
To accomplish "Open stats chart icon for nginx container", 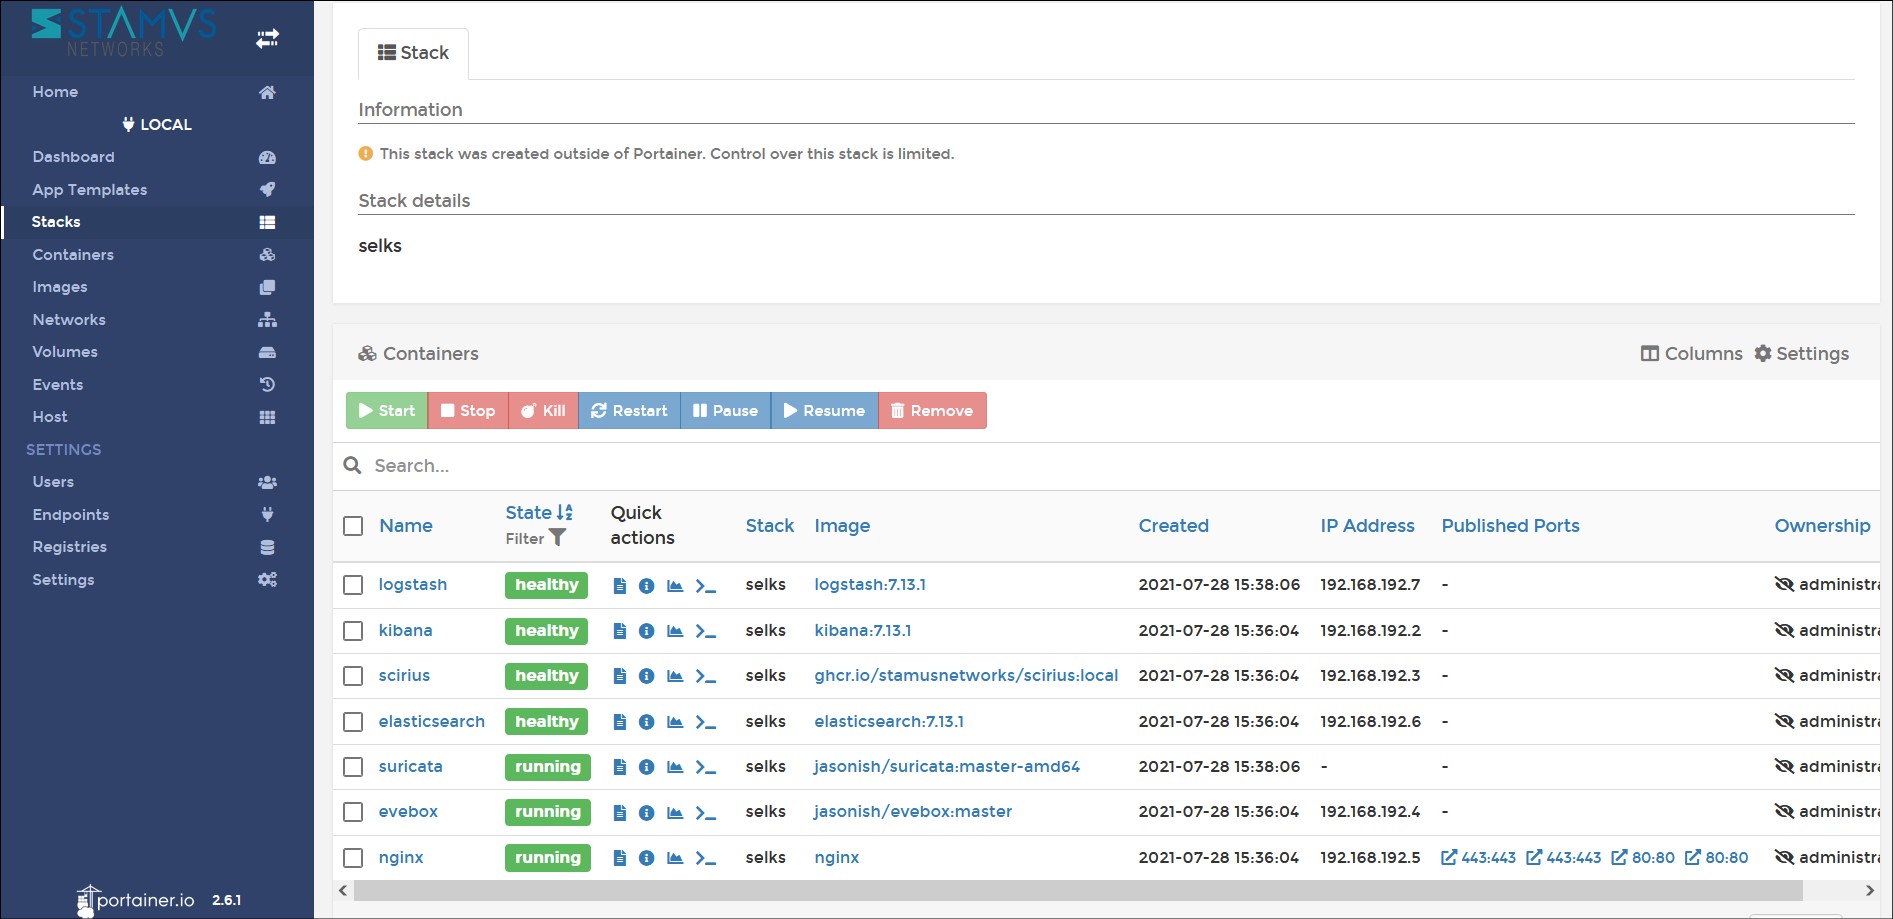I will coord(675,858).
